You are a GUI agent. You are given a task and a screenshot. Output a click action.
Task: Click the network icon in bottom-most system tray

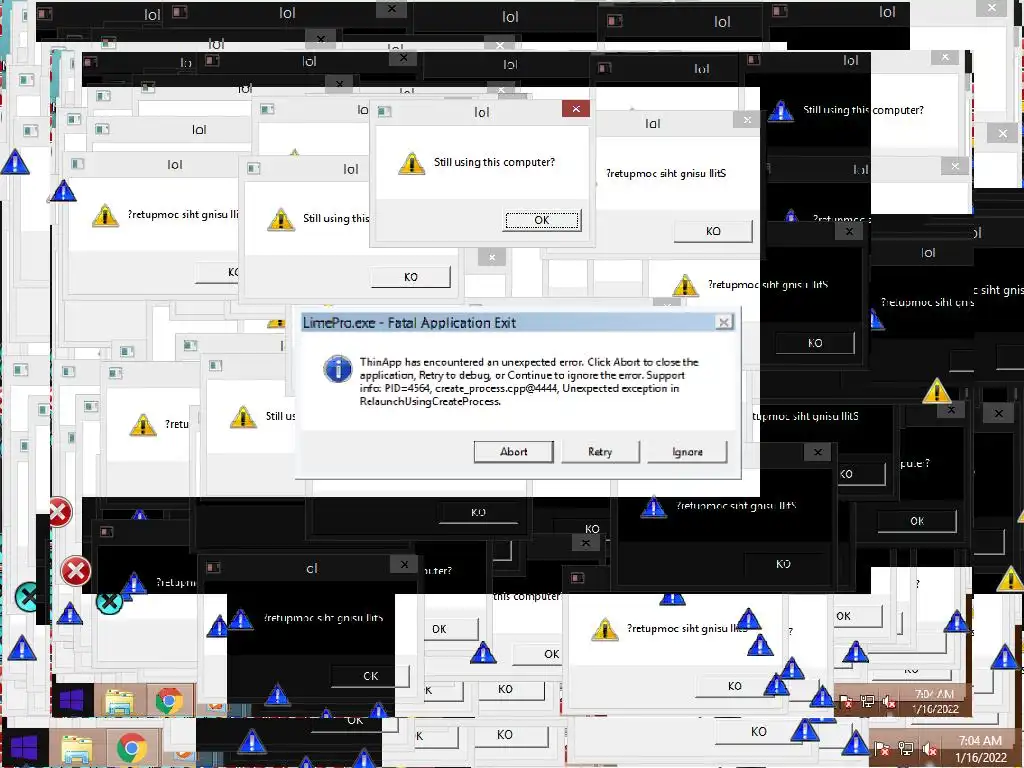906,749
